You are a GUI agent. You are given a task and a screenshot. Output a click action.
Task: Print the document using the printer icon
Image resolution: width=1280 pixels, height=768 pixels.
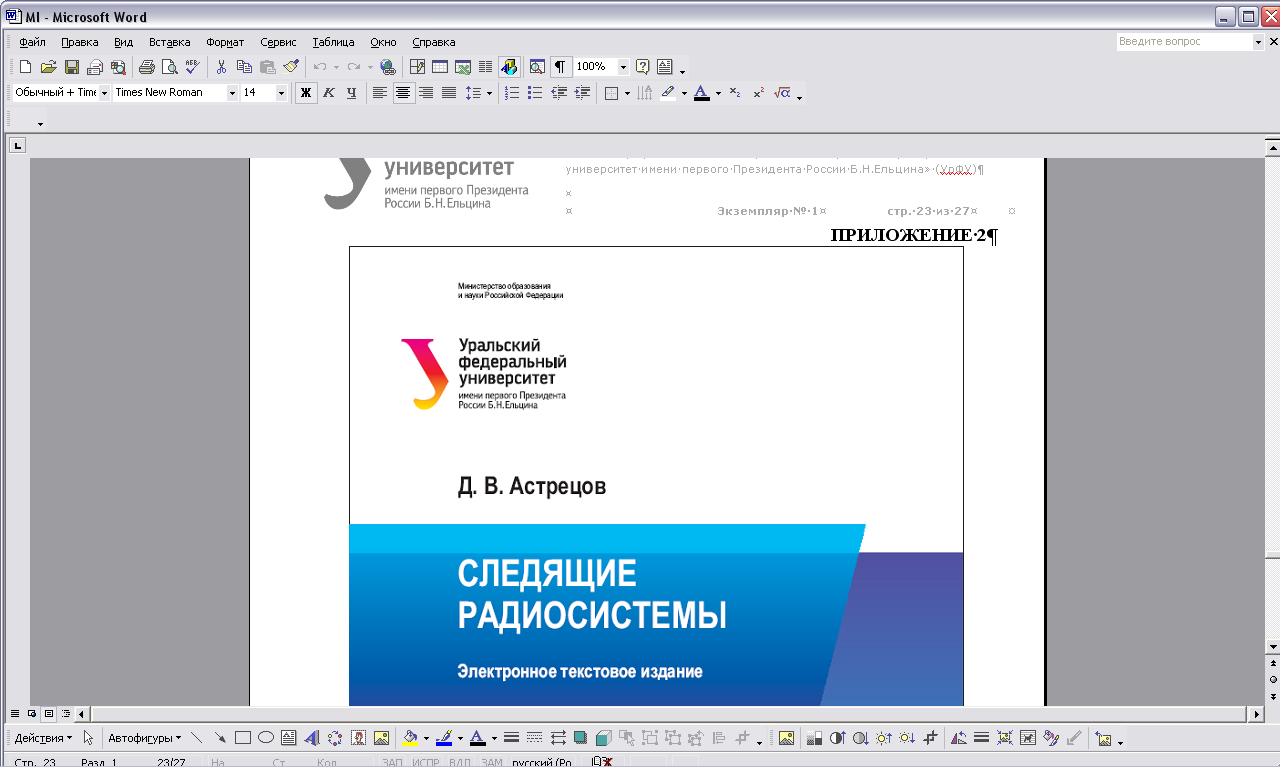tap(146, 67)
